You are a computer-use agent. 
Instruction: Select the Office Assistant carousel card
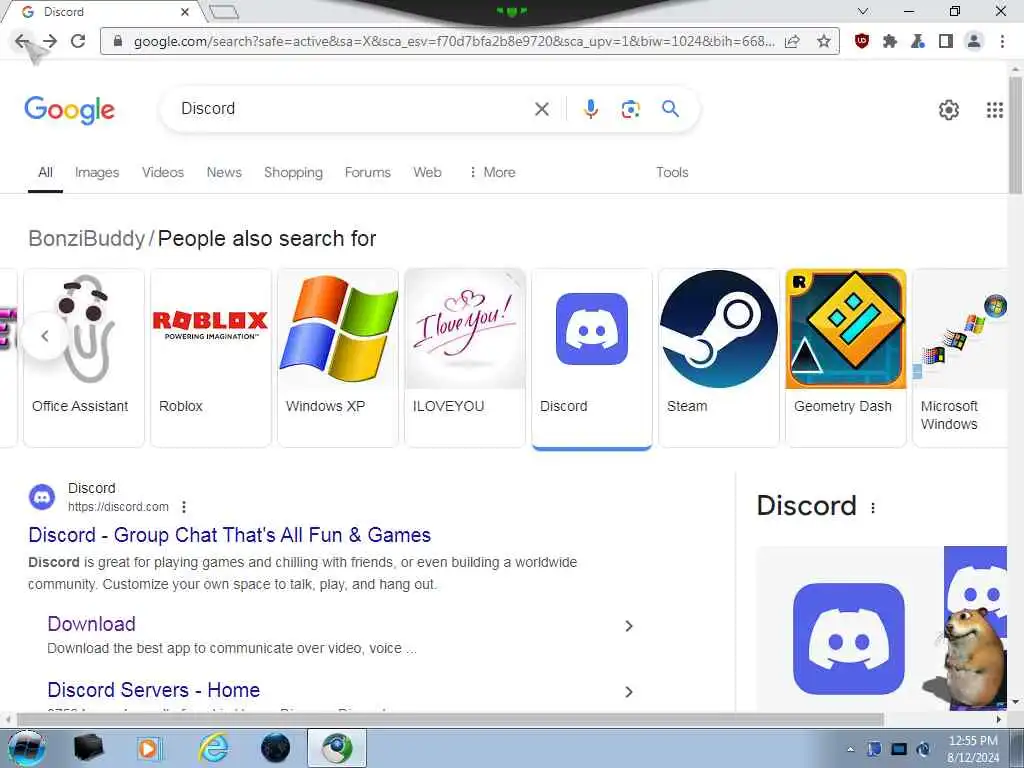coord(84,357)
